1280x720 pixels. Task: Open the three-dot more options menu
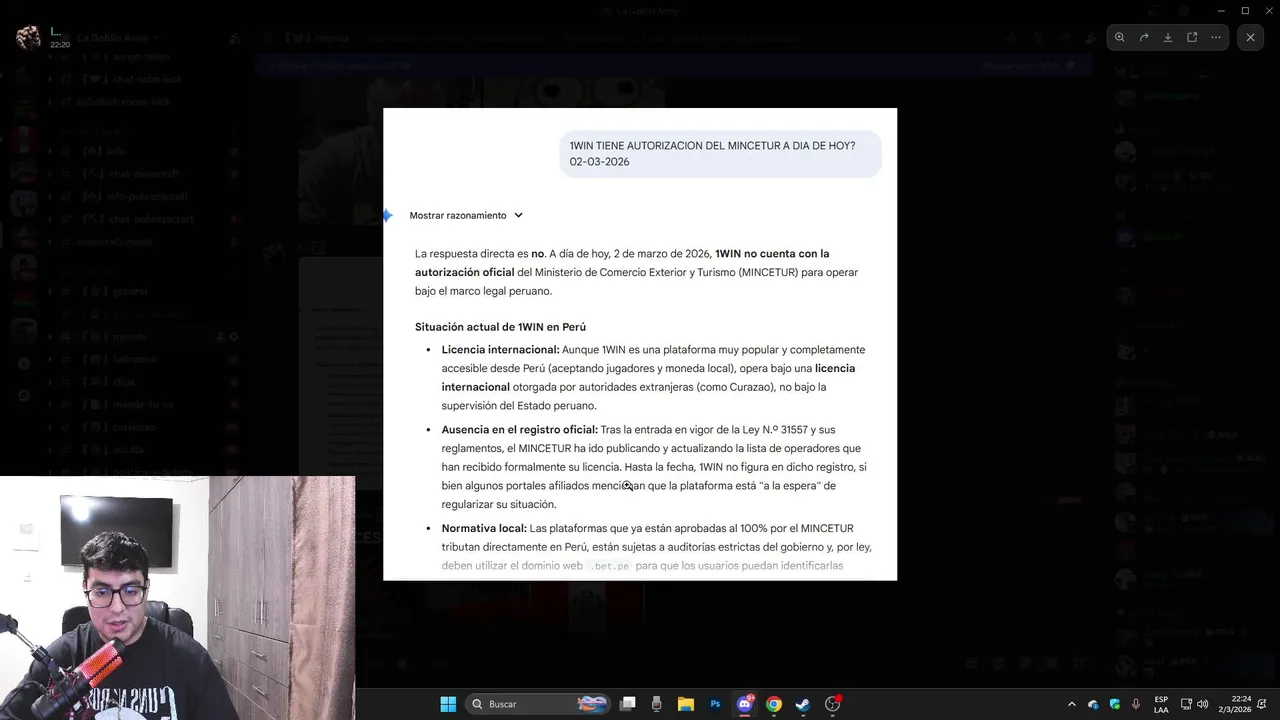1216,37
